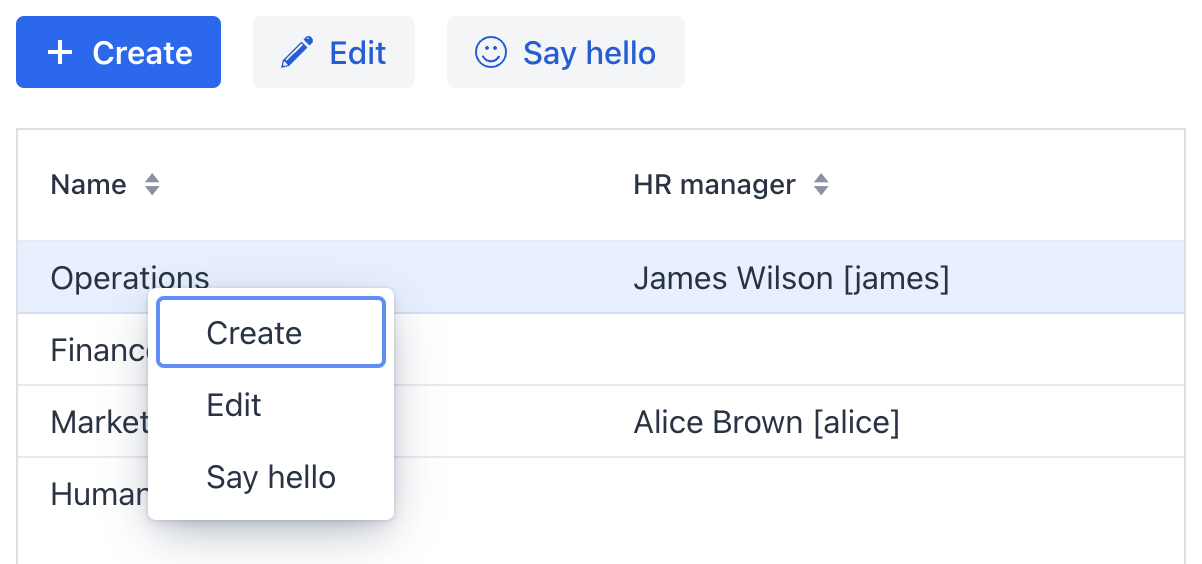The image size is (1202, 564).
Task: Click the pencil icon in the toolbar
Action: point(296,53)
